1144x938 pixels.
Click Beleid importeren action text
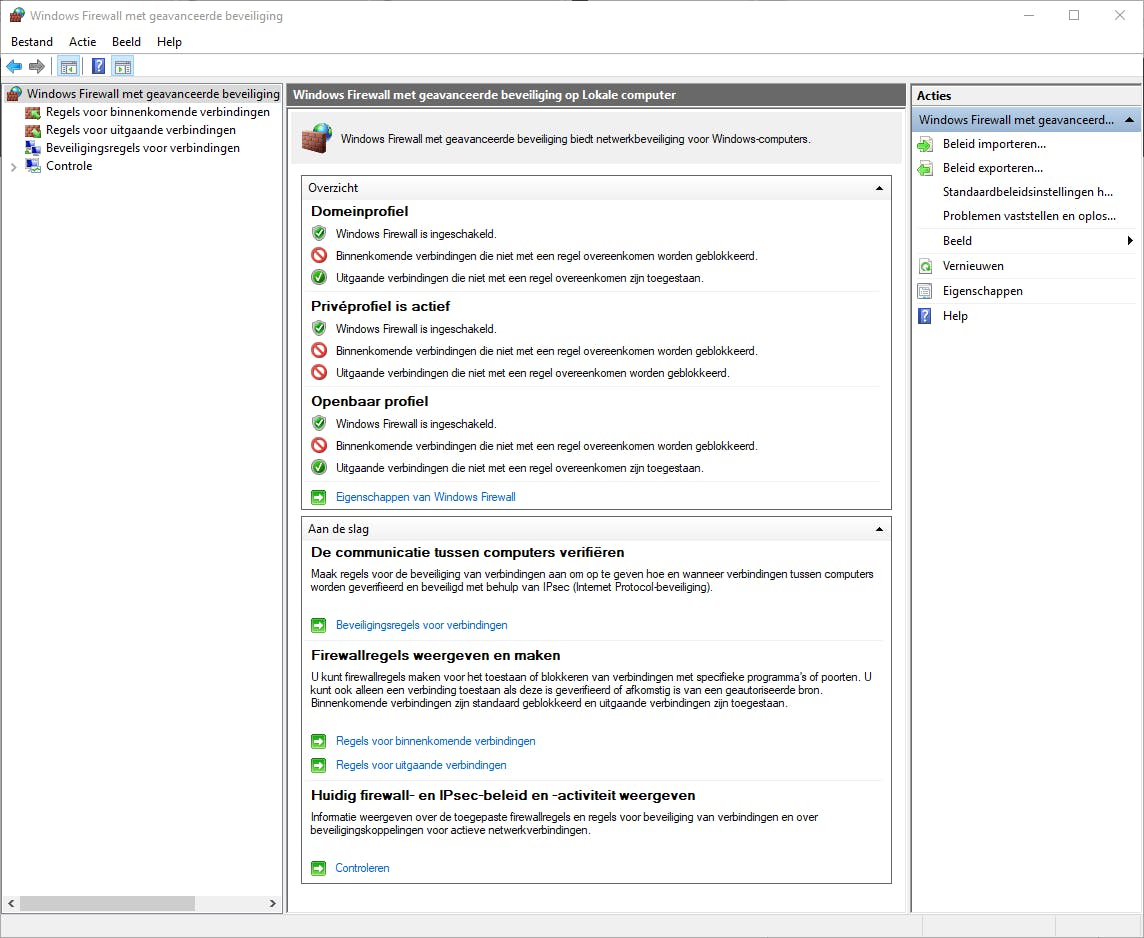(994, 144)
